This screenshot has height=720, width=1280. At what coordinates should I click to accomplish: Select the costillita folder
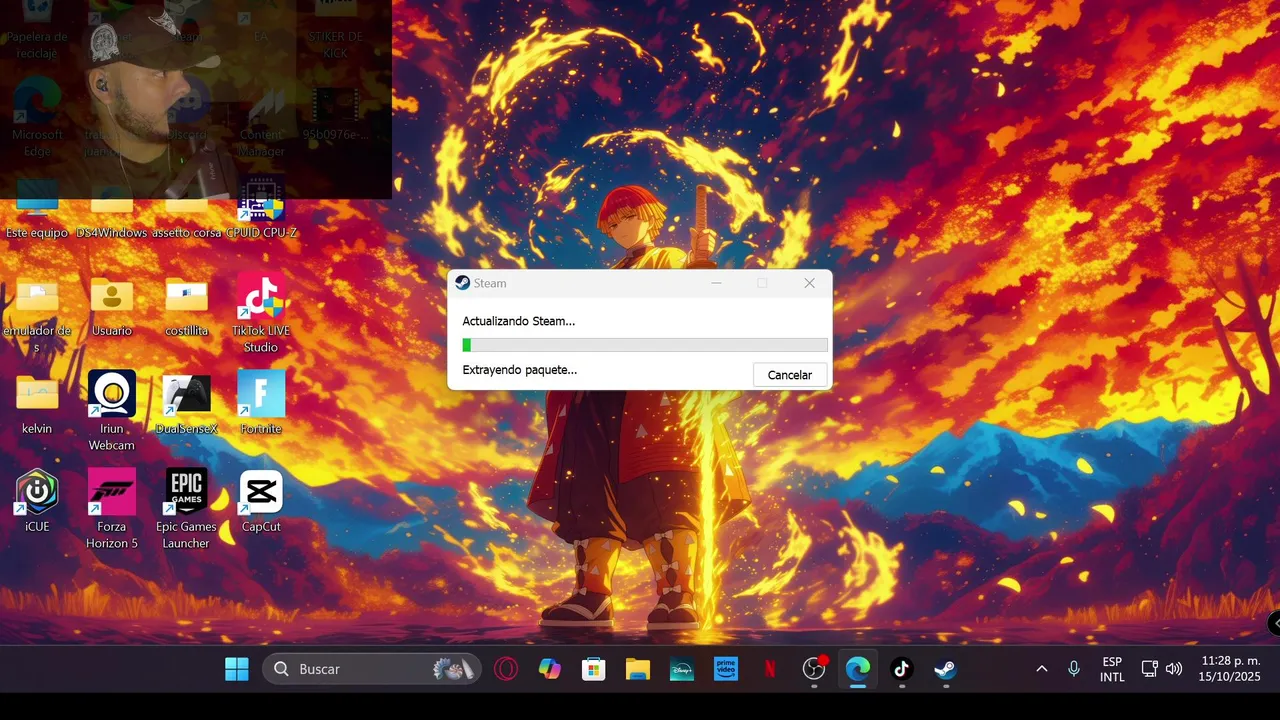[x=187, y=307]
